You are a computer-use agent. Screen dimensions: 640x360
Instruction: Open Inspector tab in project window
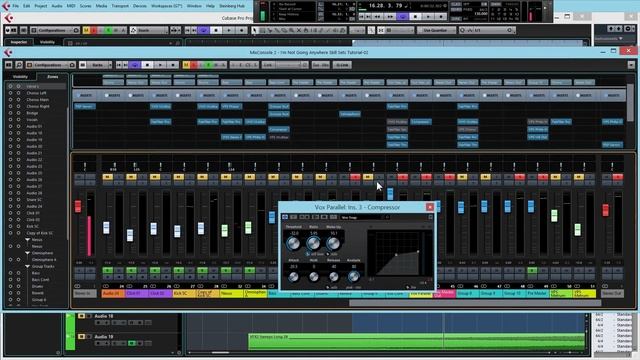19,42
